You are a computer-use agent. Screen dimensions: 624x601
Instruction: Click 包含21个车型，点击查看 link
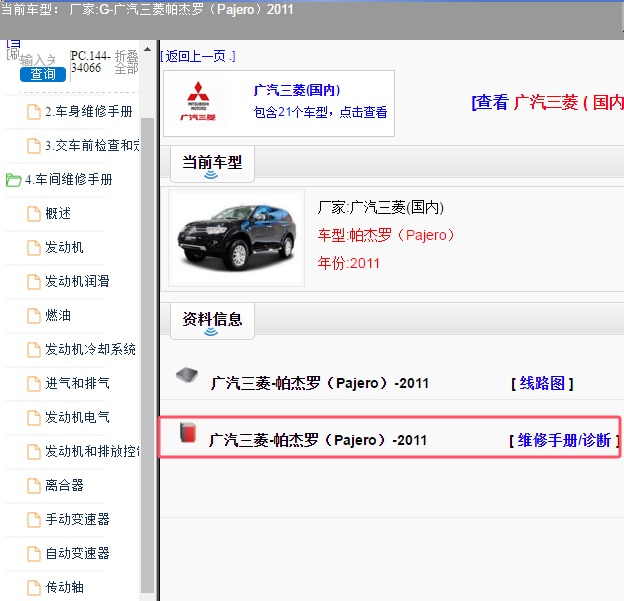point(320,112)
